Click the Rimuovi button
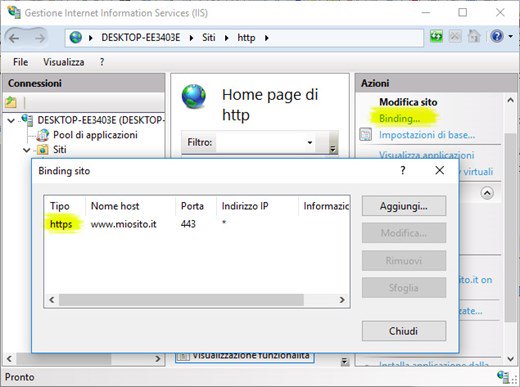 [x=404, y=260]
